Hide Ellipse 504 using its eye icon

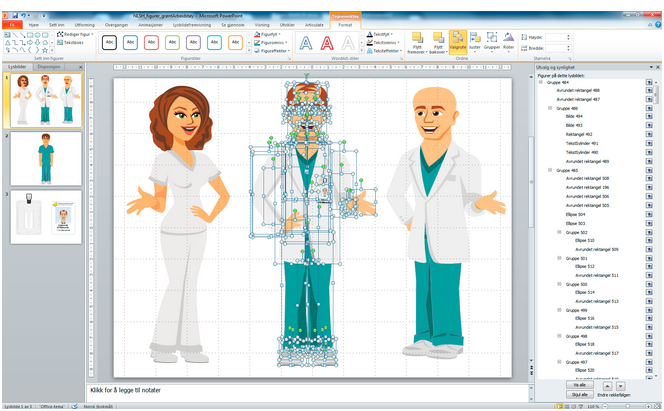pyautogui.click(x=650, y=214)
